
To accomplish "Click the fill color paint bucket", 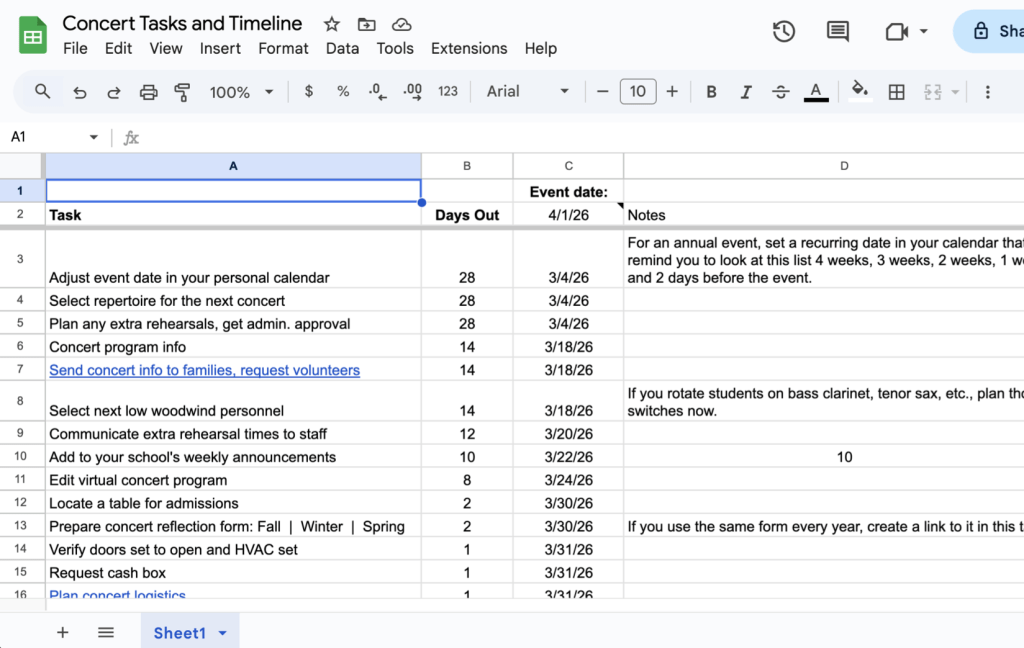I will (859, 91).
